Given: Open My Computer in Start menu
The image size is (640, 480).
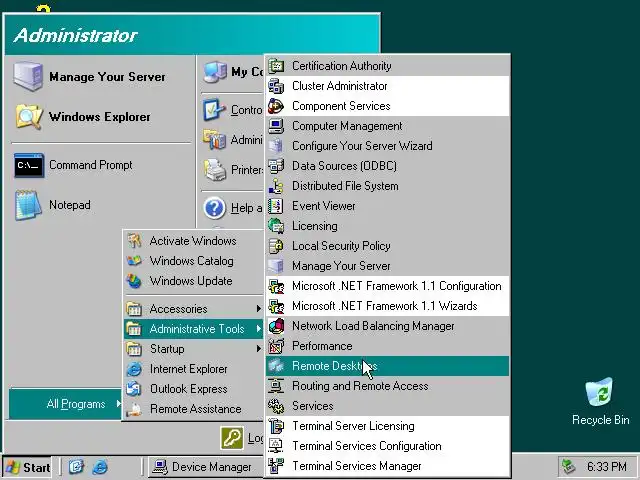Looking at the screenshot, I should coord(233,72).
